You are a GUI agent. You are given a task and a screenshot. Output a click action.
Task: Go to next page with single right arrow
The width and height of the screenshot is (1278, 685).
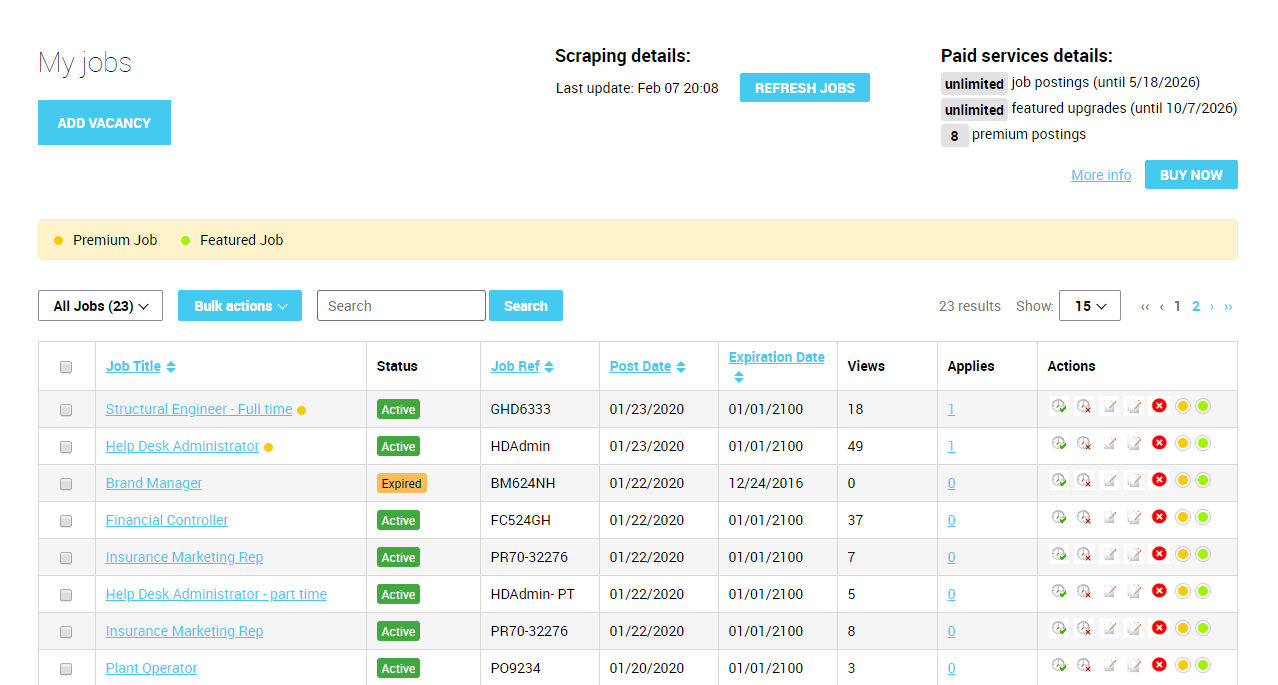(x=1212, y=306)
